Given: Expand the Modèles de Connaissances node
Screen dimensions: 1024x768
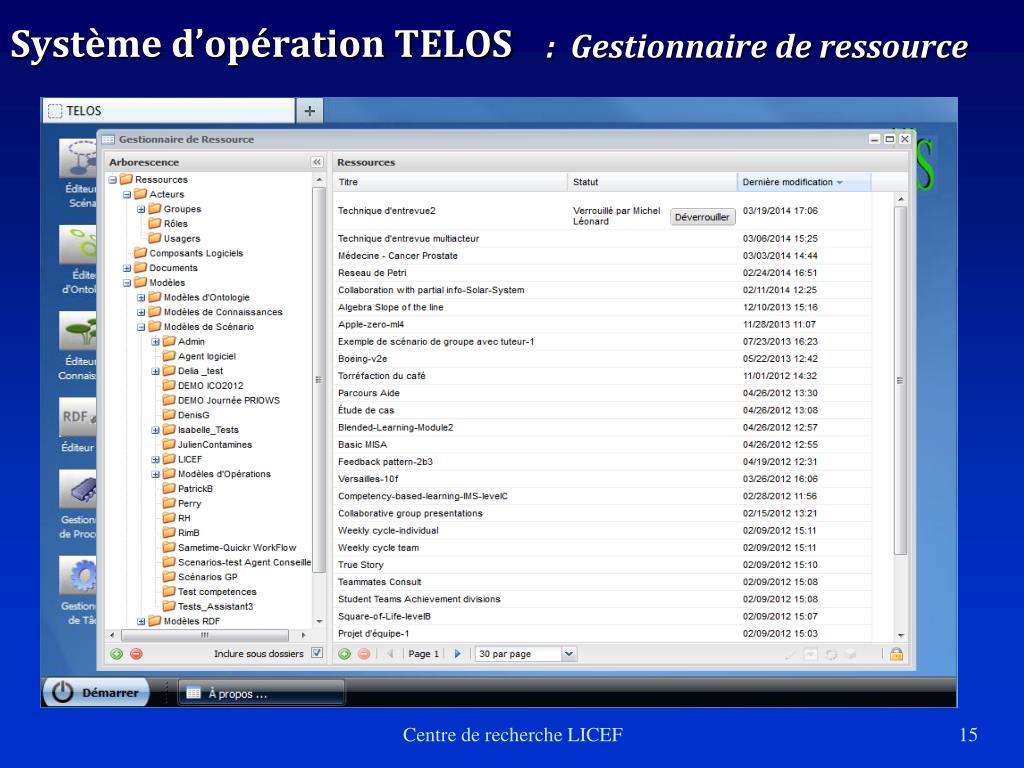Looking at the screenshot, I should [x=141, y=312].
